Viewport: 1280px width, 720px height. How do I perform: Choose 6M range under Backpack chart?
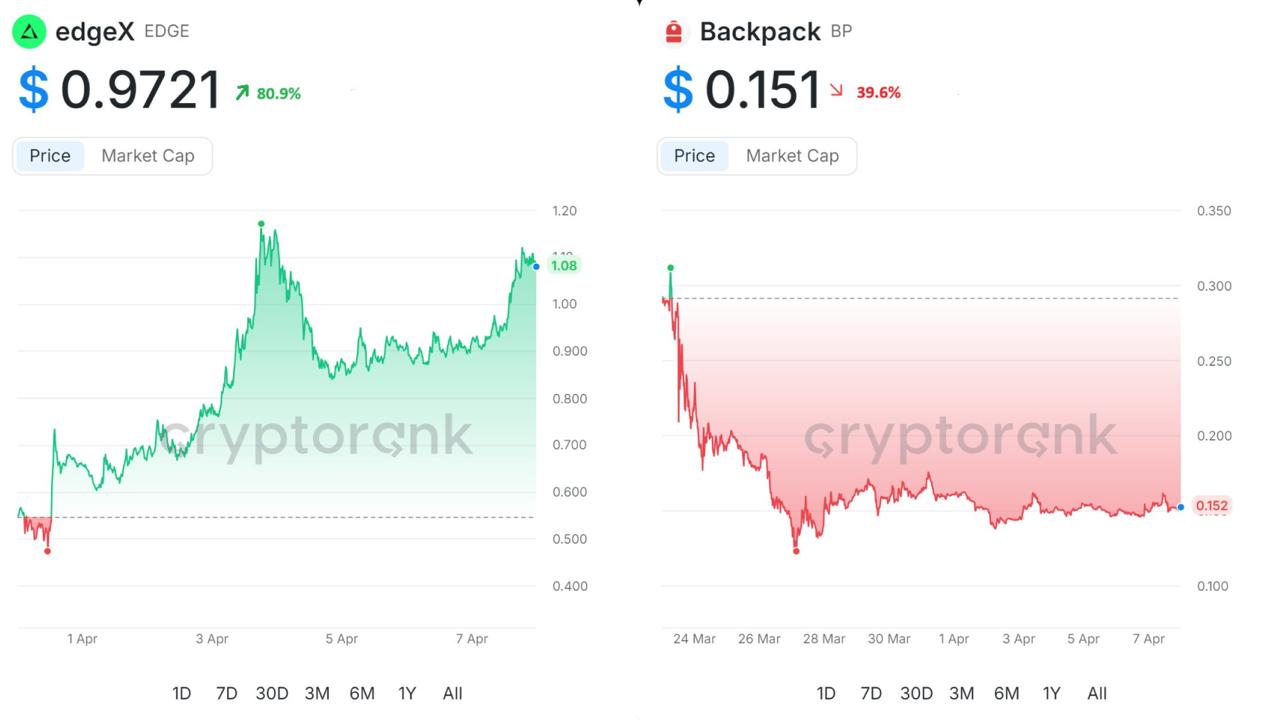point(1007,693)
